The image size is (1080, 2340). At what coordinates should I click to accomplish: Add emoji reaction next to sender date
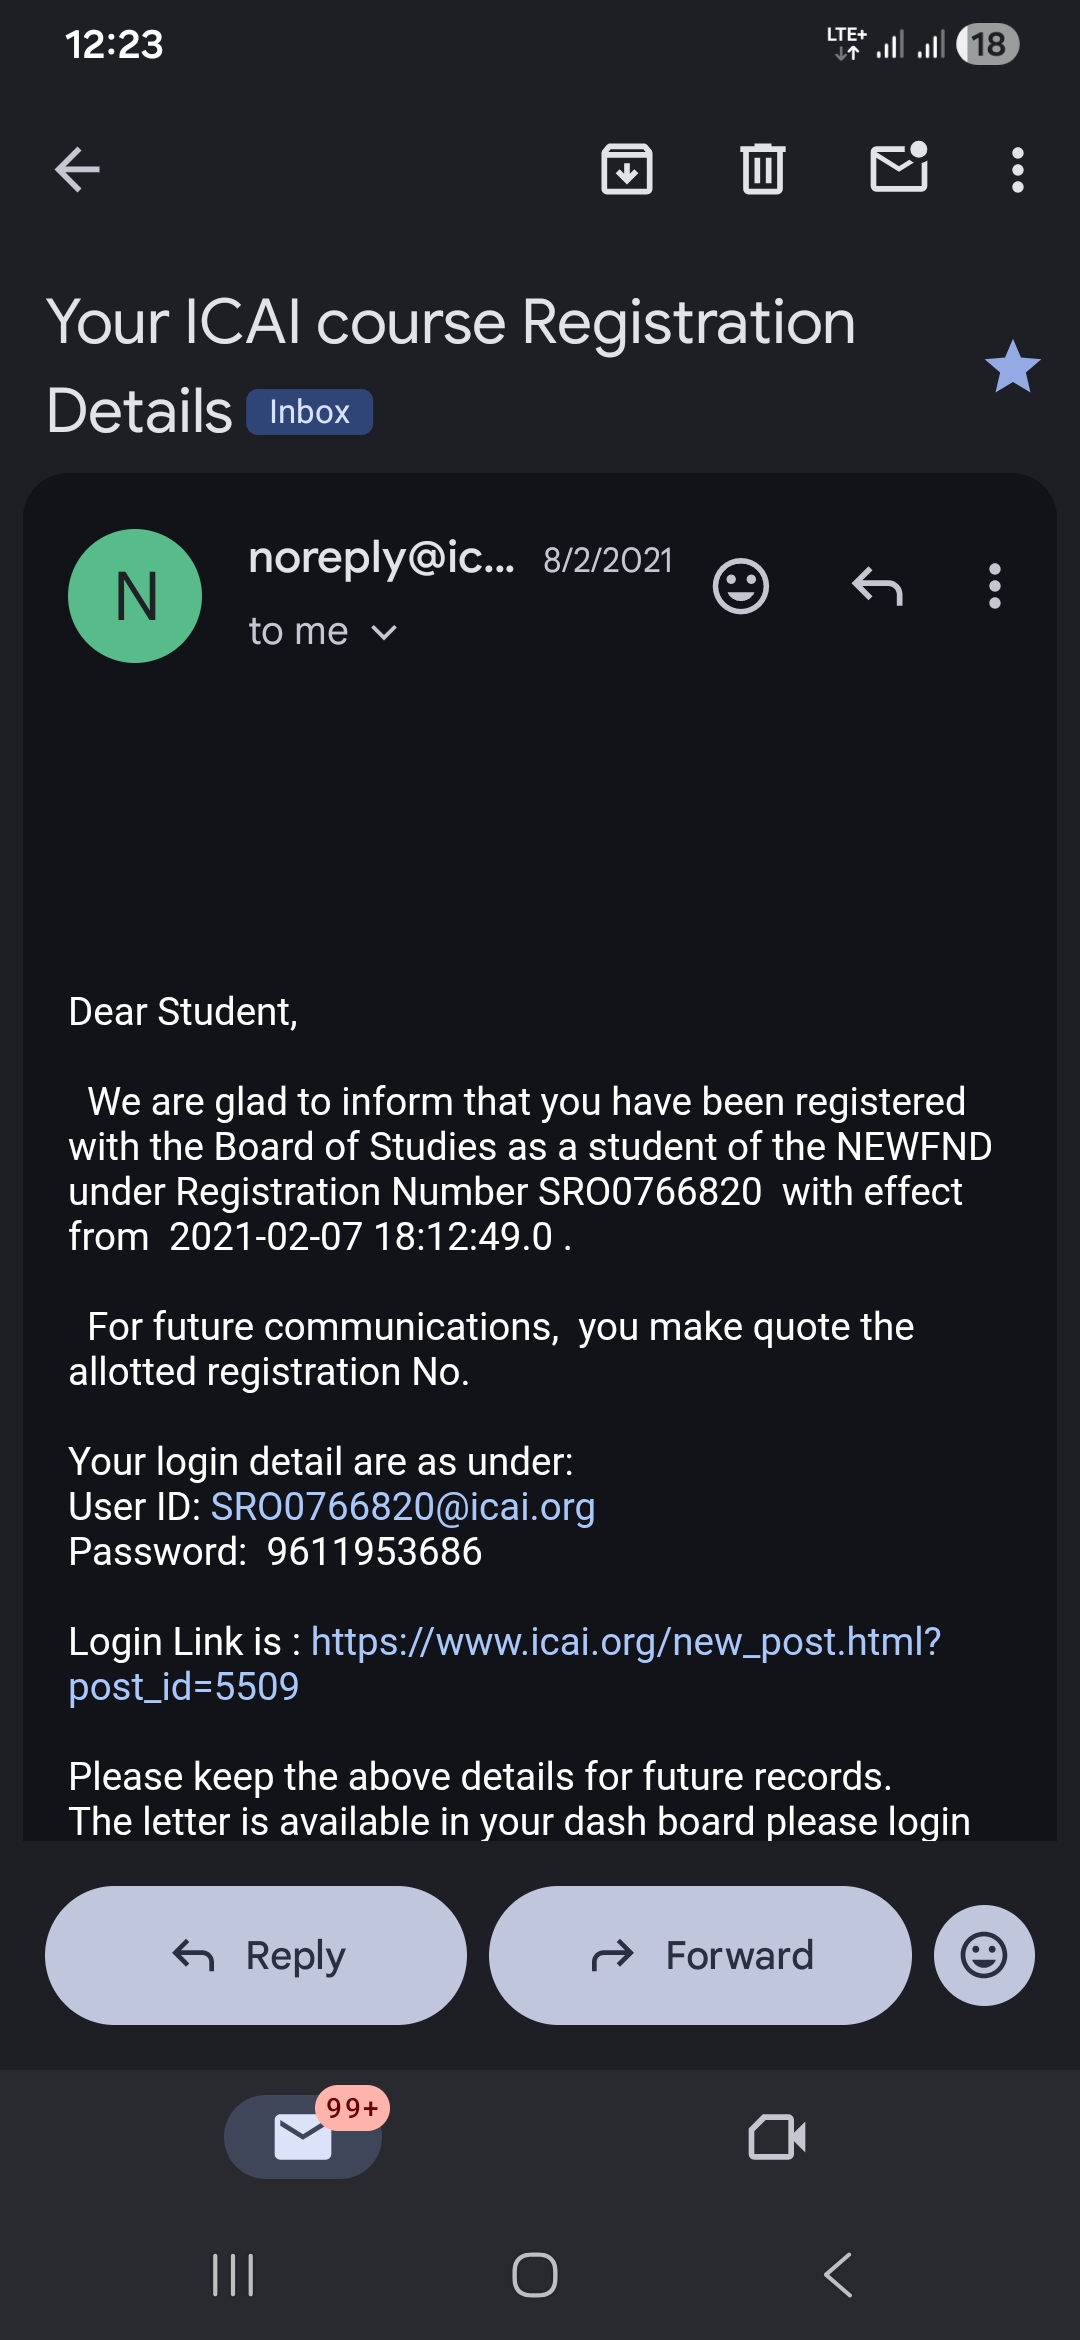(x=741, y=586)
